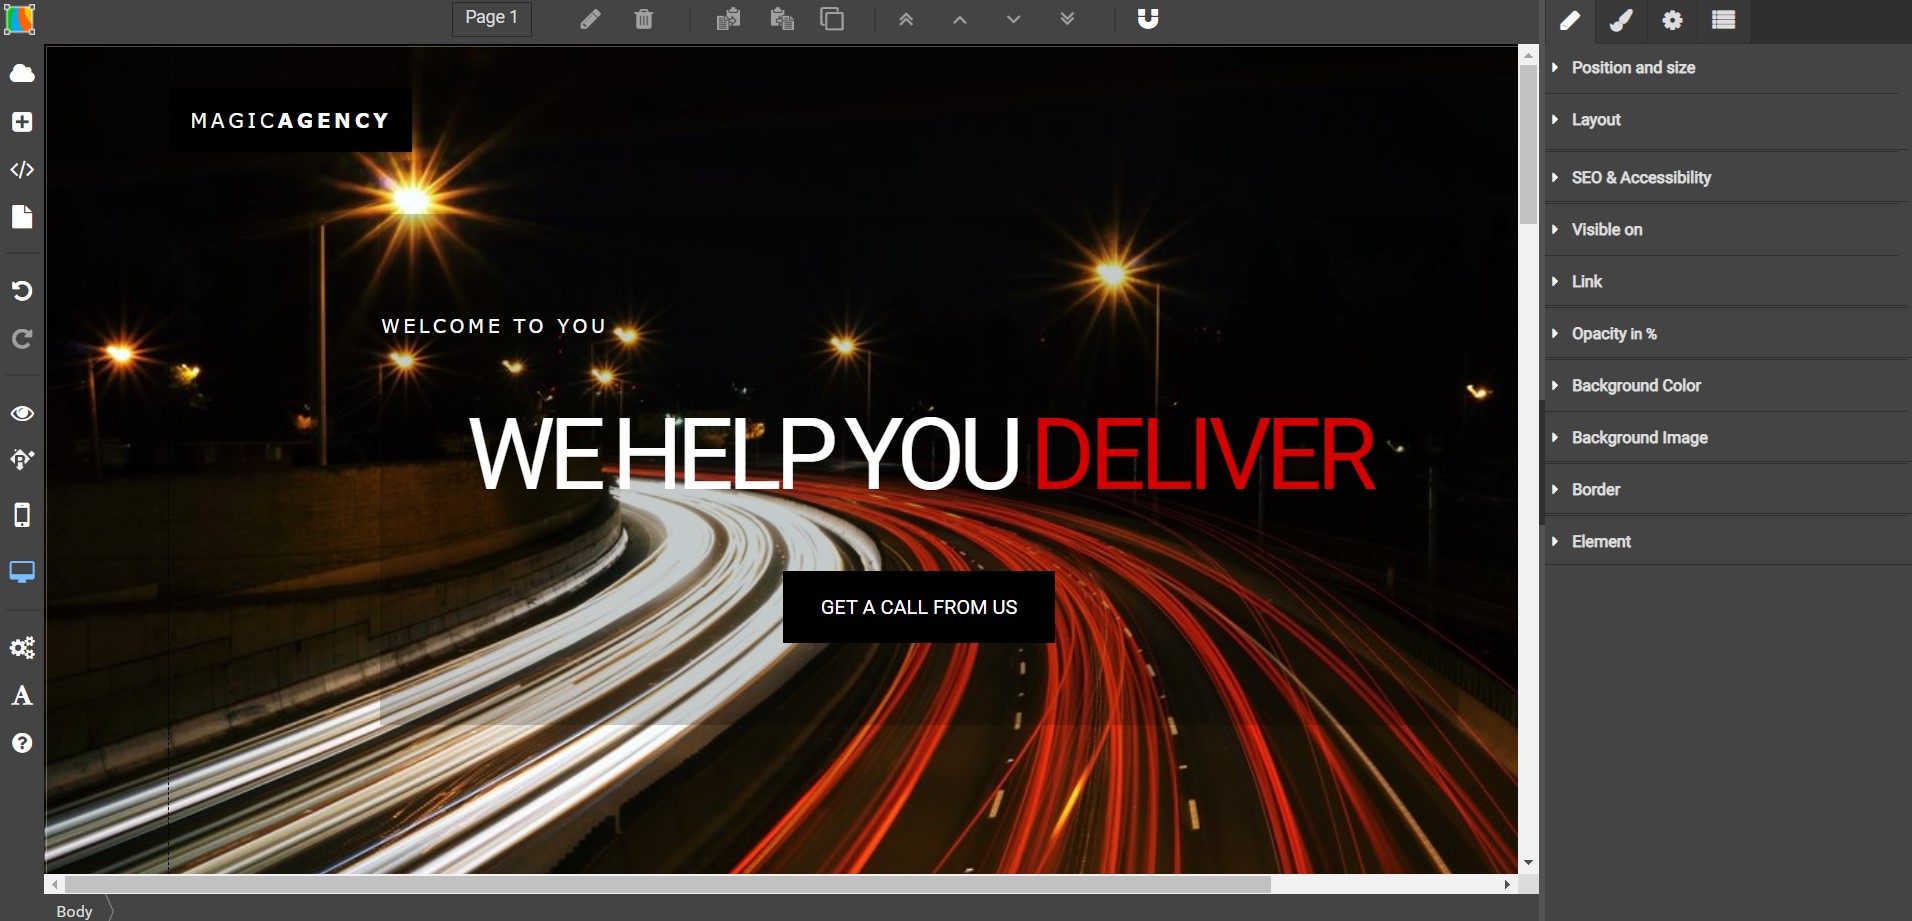Open the pages file icon
The height and width of the screenshot is (921, 1912).
pos(22,217)
